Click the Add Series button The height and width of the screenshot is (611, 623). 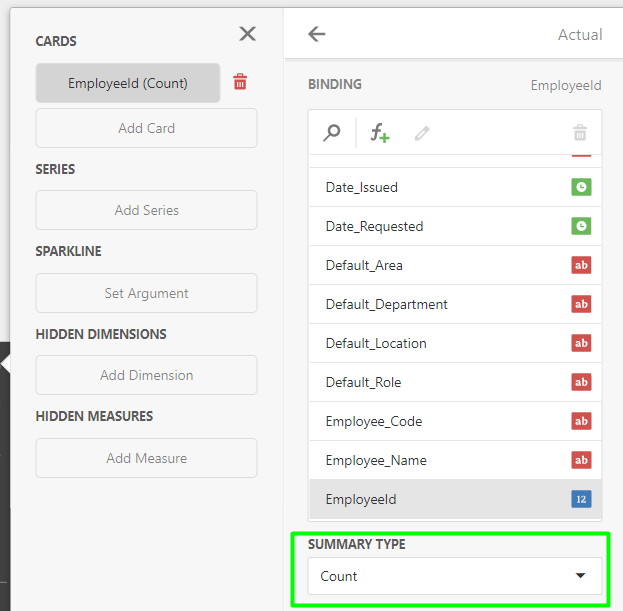click(146, 210)
